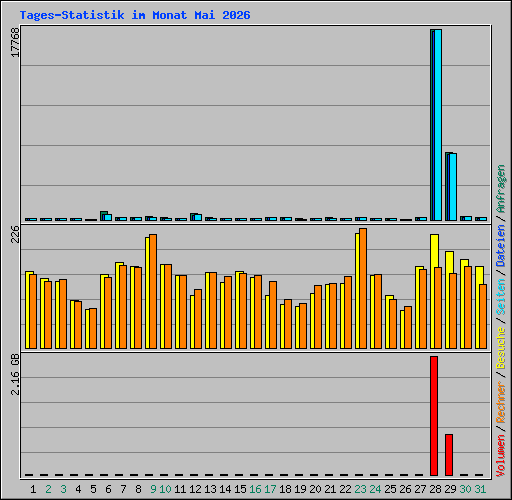The image size is (512, 500).
Task: Click the cyan bar for day 29
Action: pos(453,187)
